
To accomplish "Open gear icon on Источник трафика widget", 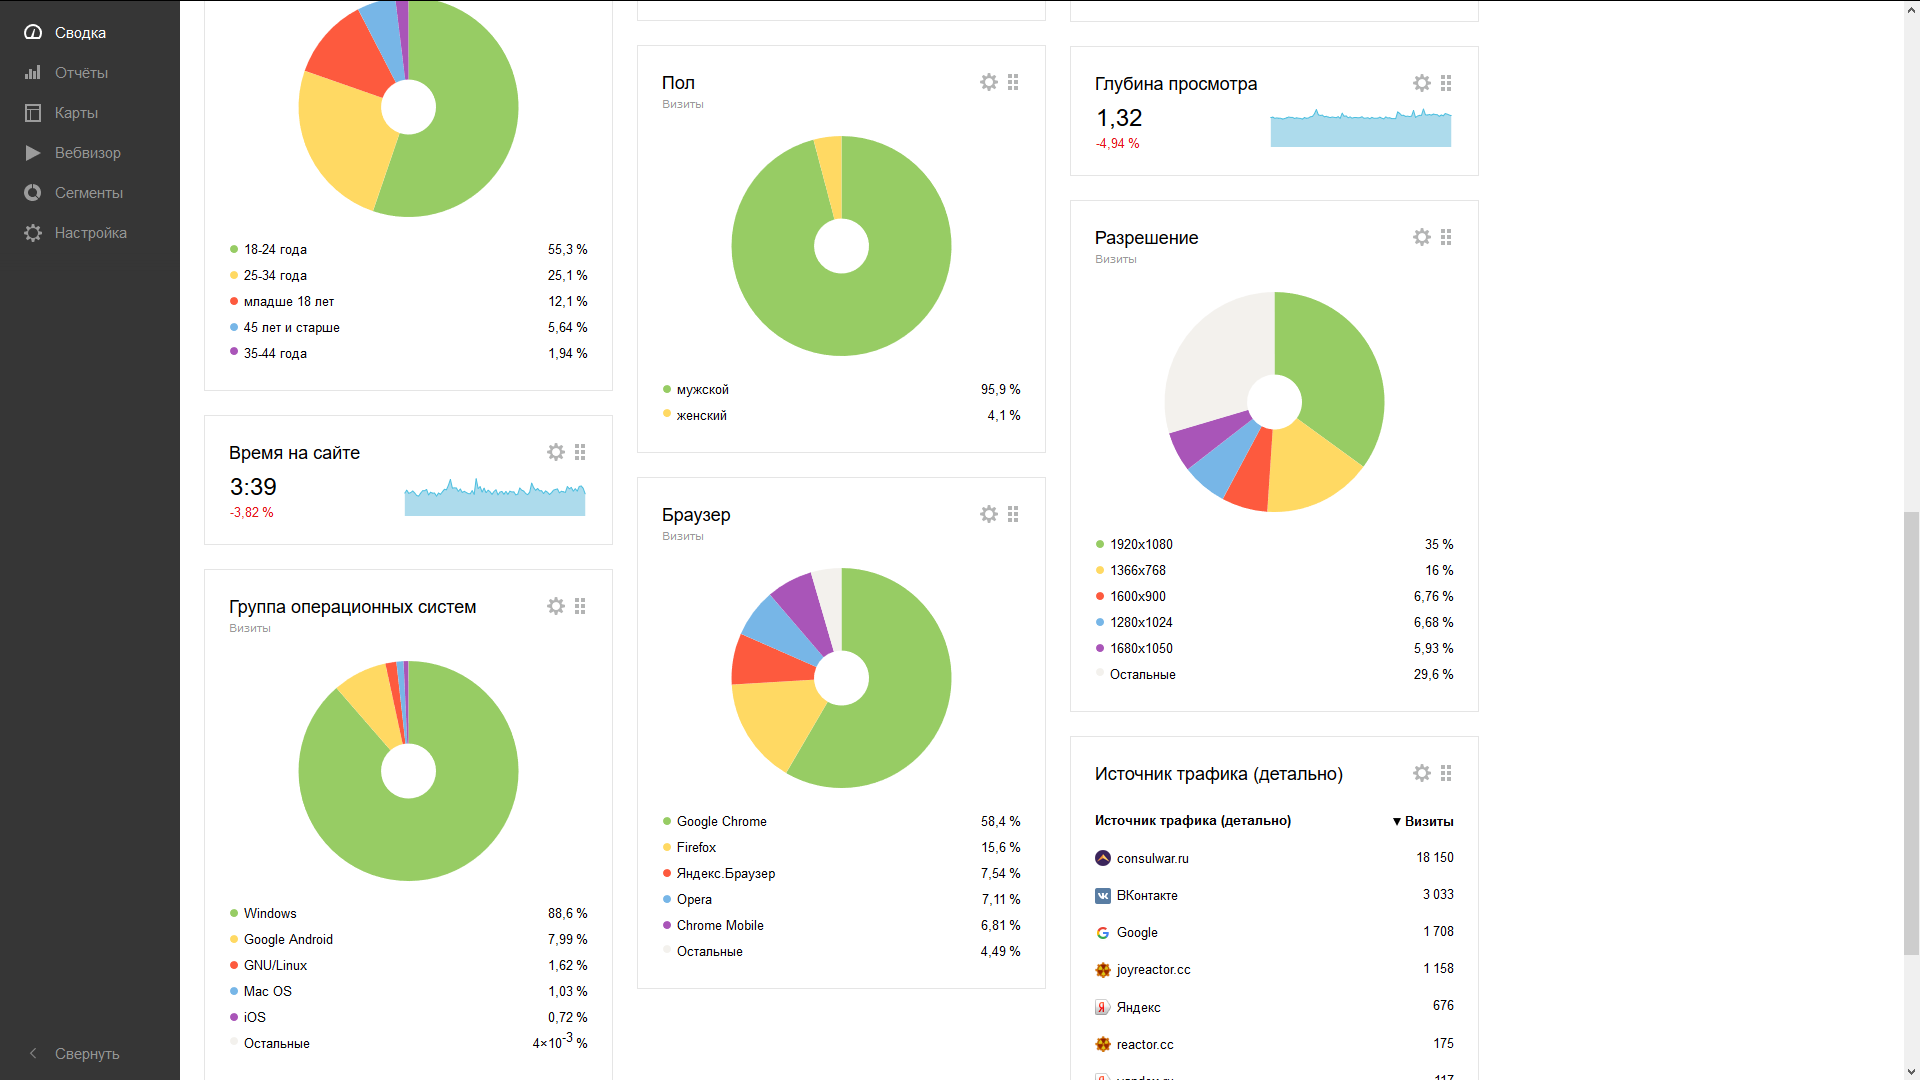I will [1421, 774].
